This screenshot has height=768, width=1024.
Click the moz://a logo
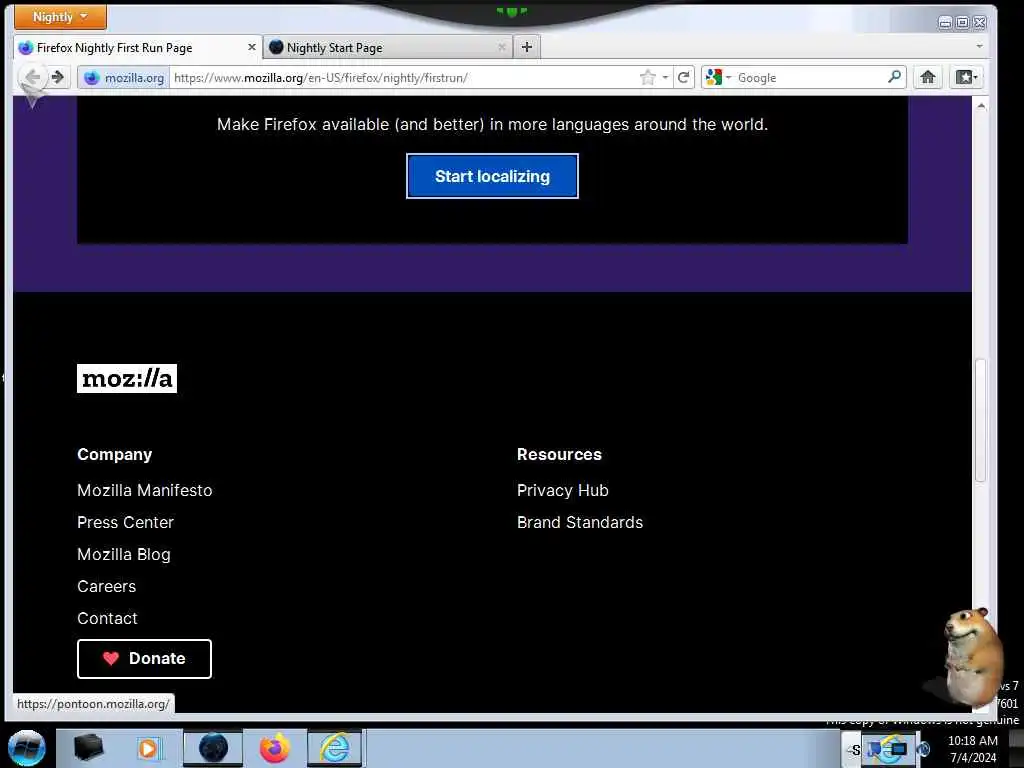pos(127,379)
